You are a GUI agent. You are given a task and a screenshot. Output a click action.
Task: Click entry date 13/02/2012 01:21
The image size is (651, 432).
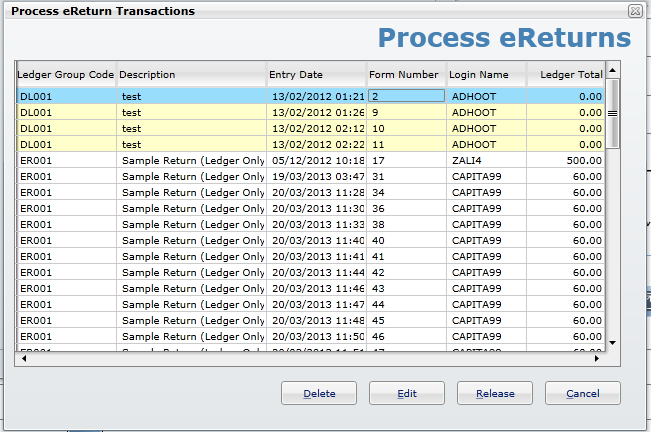click(x=316, y=96)
